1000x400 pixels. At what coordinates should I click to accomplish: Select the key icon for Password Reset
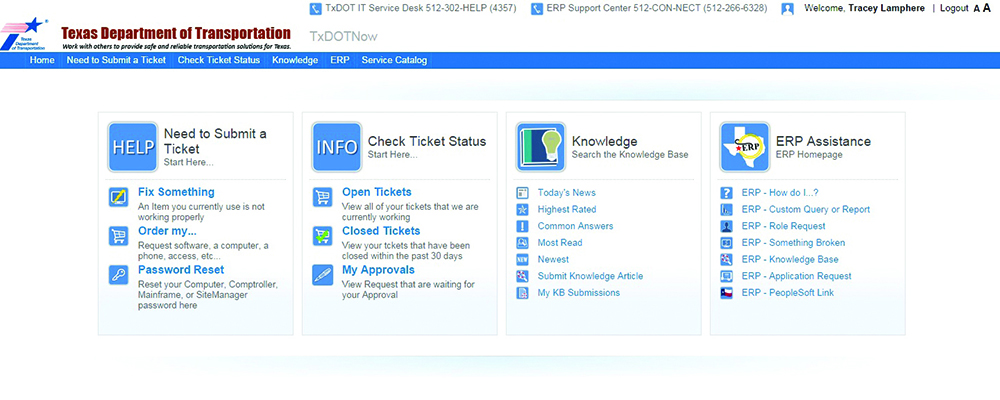pos(119,276)
